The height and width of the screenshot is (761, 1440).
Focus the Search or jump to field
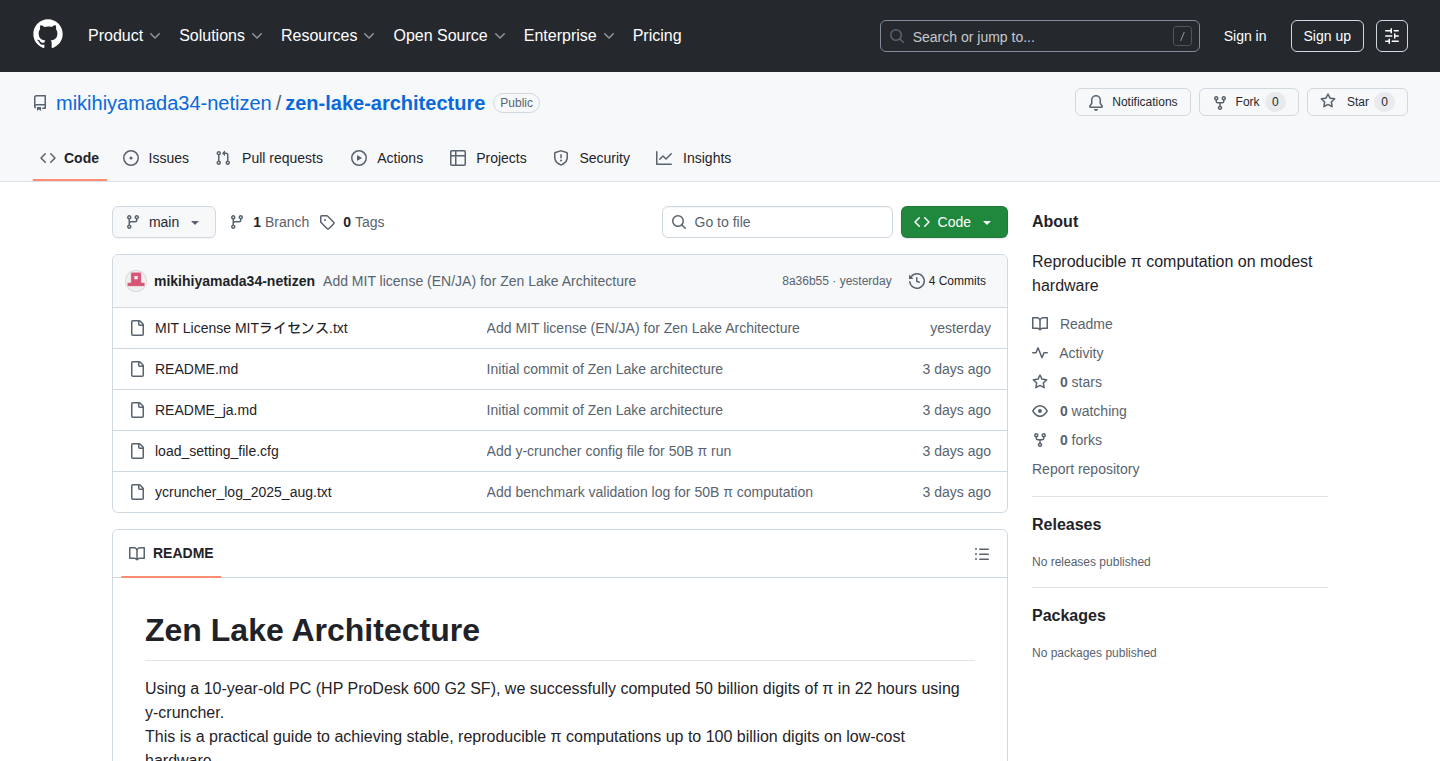pyautogui.click(x=1040, y=36)
